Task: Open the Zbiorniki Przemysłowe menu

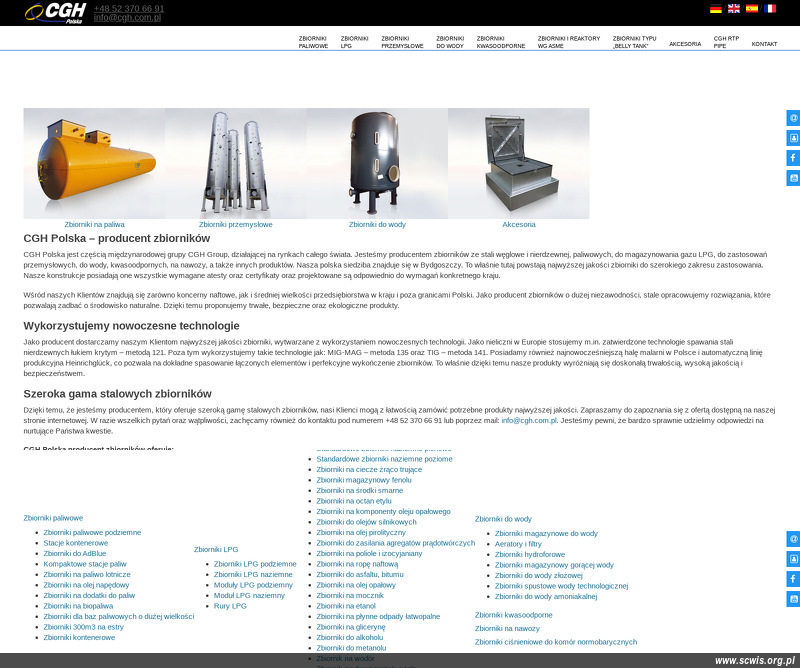Action: (x=402, y=42)
